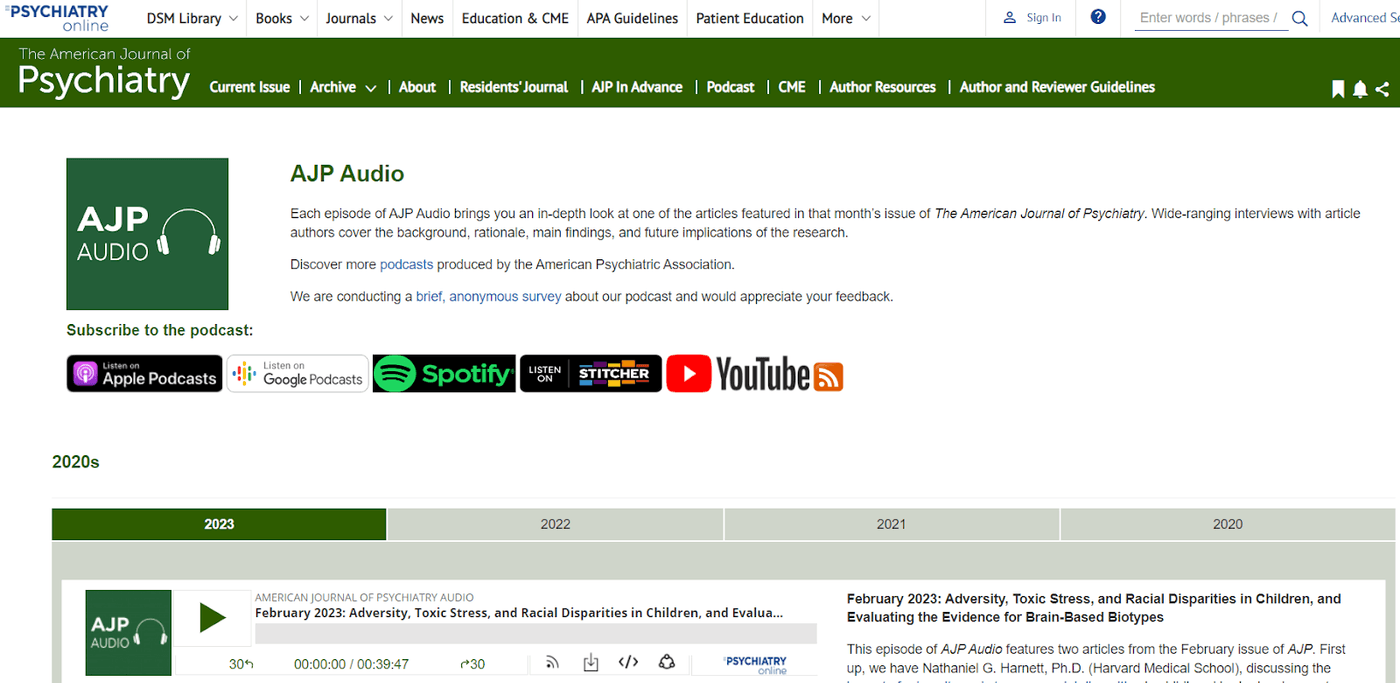Image resolution: width=1400 pixels, height=683 pixels.
Task: Click the help question mark icon
Action: coord(1098,17)
